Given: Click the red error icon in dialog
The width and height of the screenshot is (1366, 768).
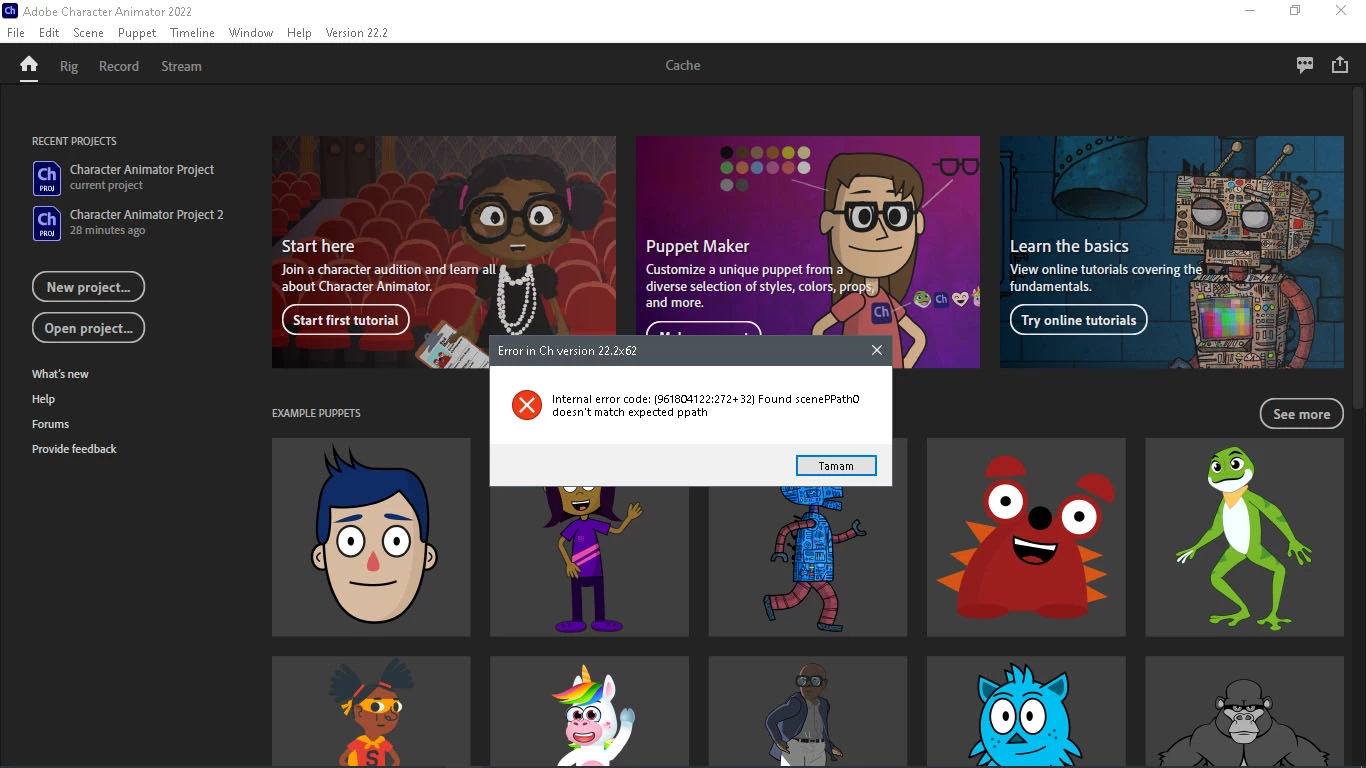Looking at the screenshot, I should click(x=526, y=405).
